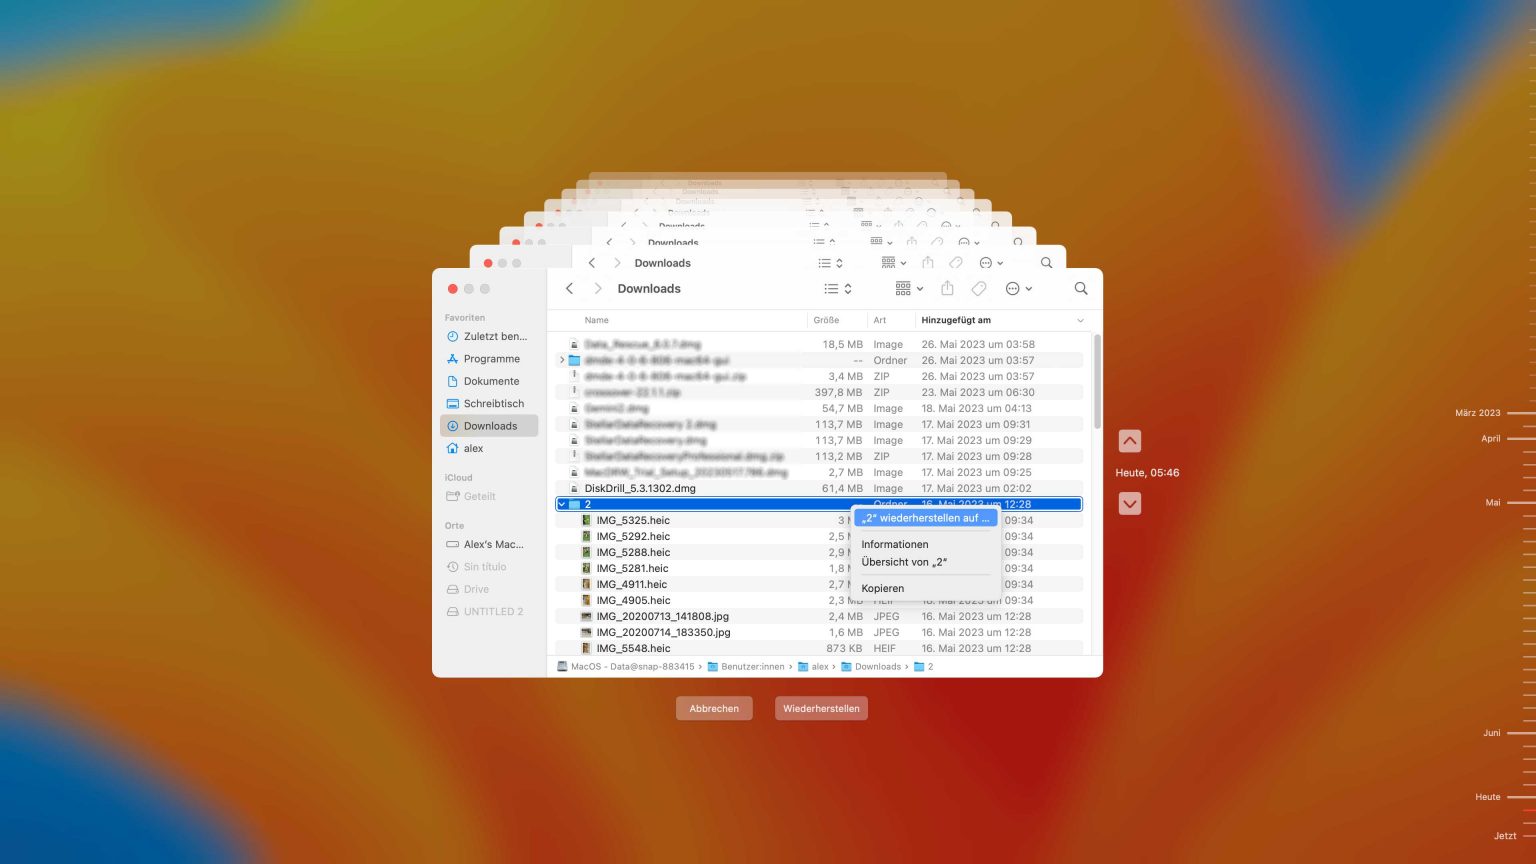Image resolution: width=1536 pixels, height=864 pixels.
Task: Click the file list vertical scrollbar
Action: (x=1097, y=381)
